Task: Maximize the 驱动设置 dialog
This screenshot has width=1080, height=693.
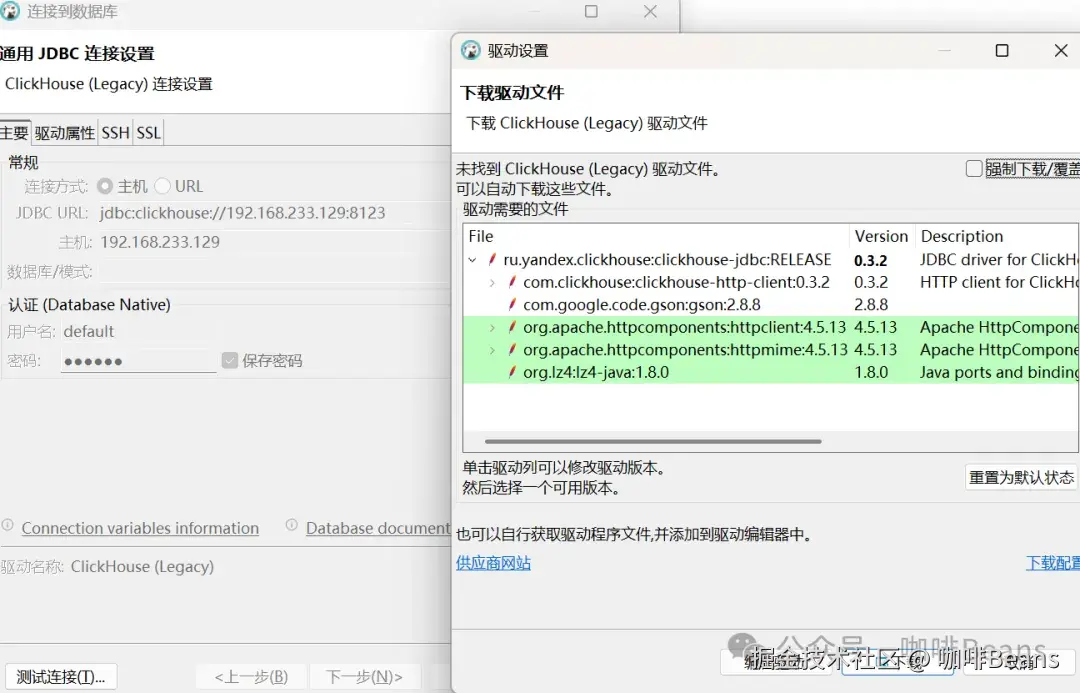Action: coord(1002,50)
